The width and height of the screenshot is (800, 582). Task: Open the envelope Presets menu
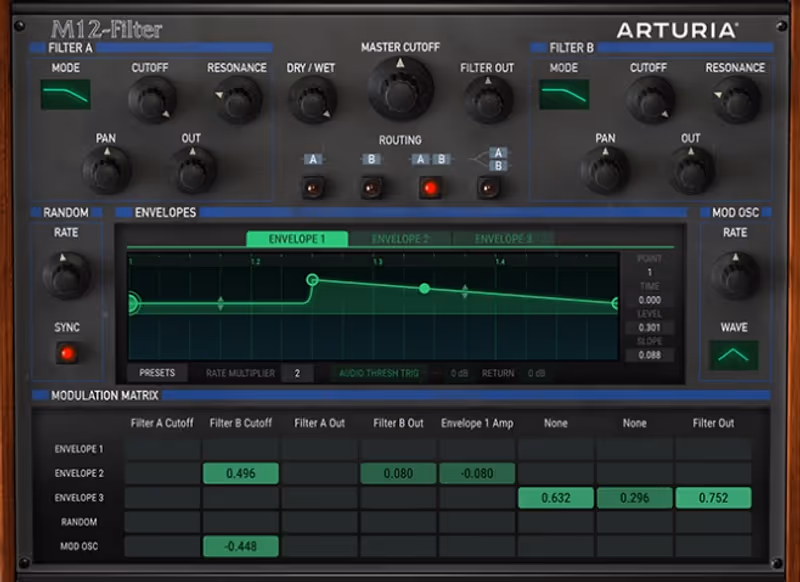[x=158, y=371]
